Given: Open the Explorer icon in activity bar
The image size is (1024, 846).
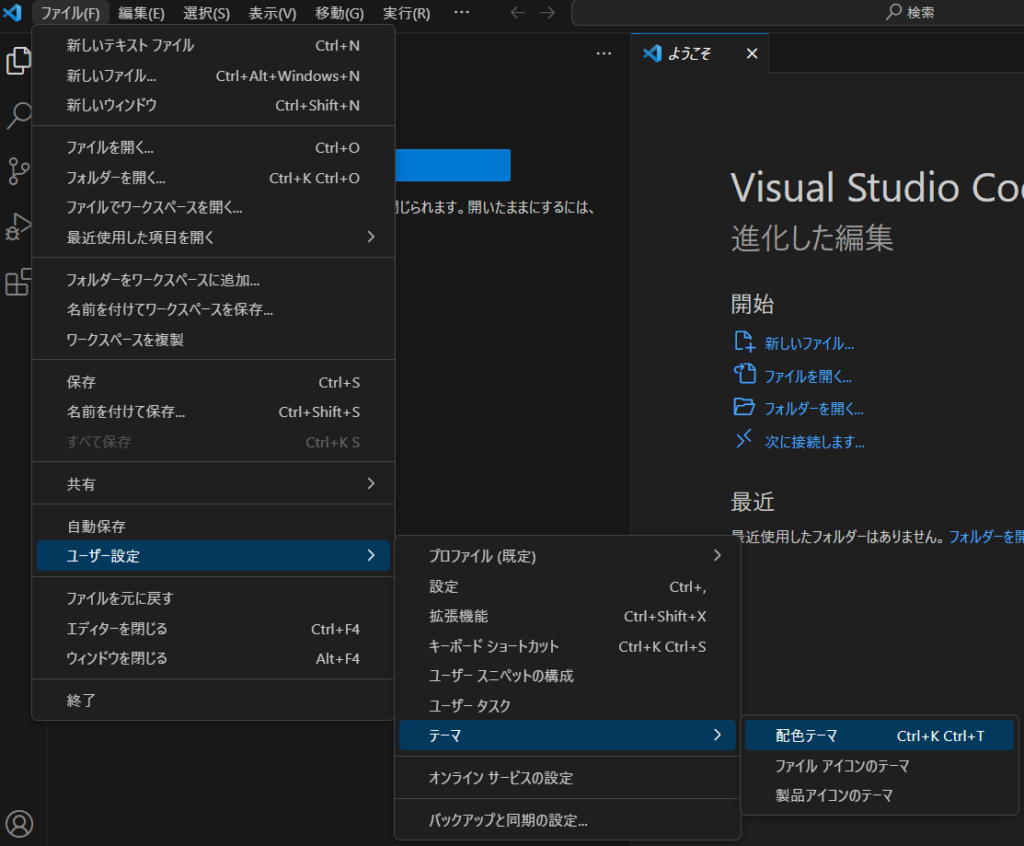Looking at the screenshot, I should coord(19,61).
